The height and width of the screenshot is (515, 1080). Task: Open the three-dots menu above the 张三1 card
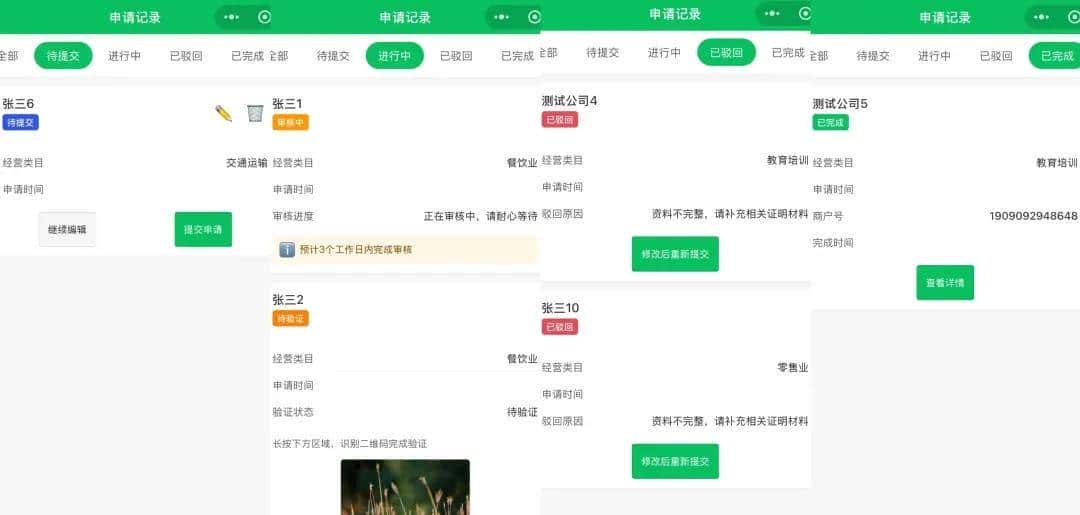point(502,17)
